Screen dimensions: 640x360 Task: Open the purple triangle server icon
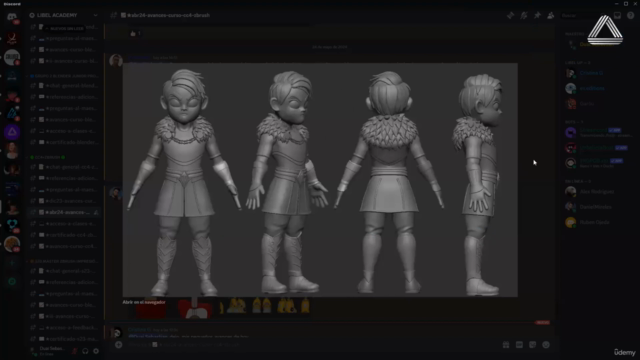click(12, 132)
